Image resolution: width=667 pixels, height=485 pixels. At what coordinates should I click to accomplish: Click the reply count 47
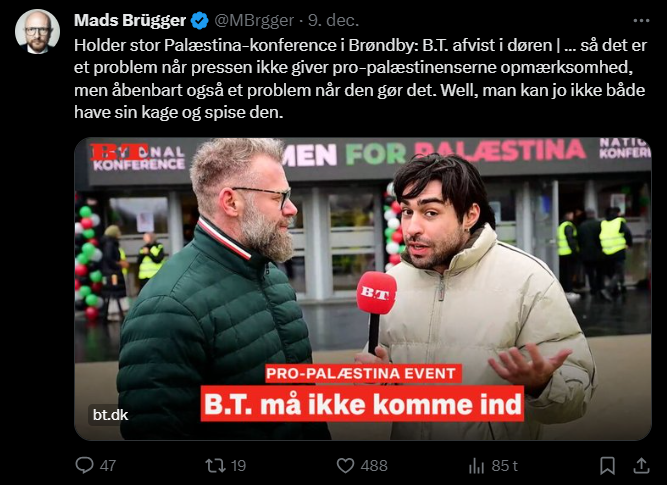(x=108, y=465)
